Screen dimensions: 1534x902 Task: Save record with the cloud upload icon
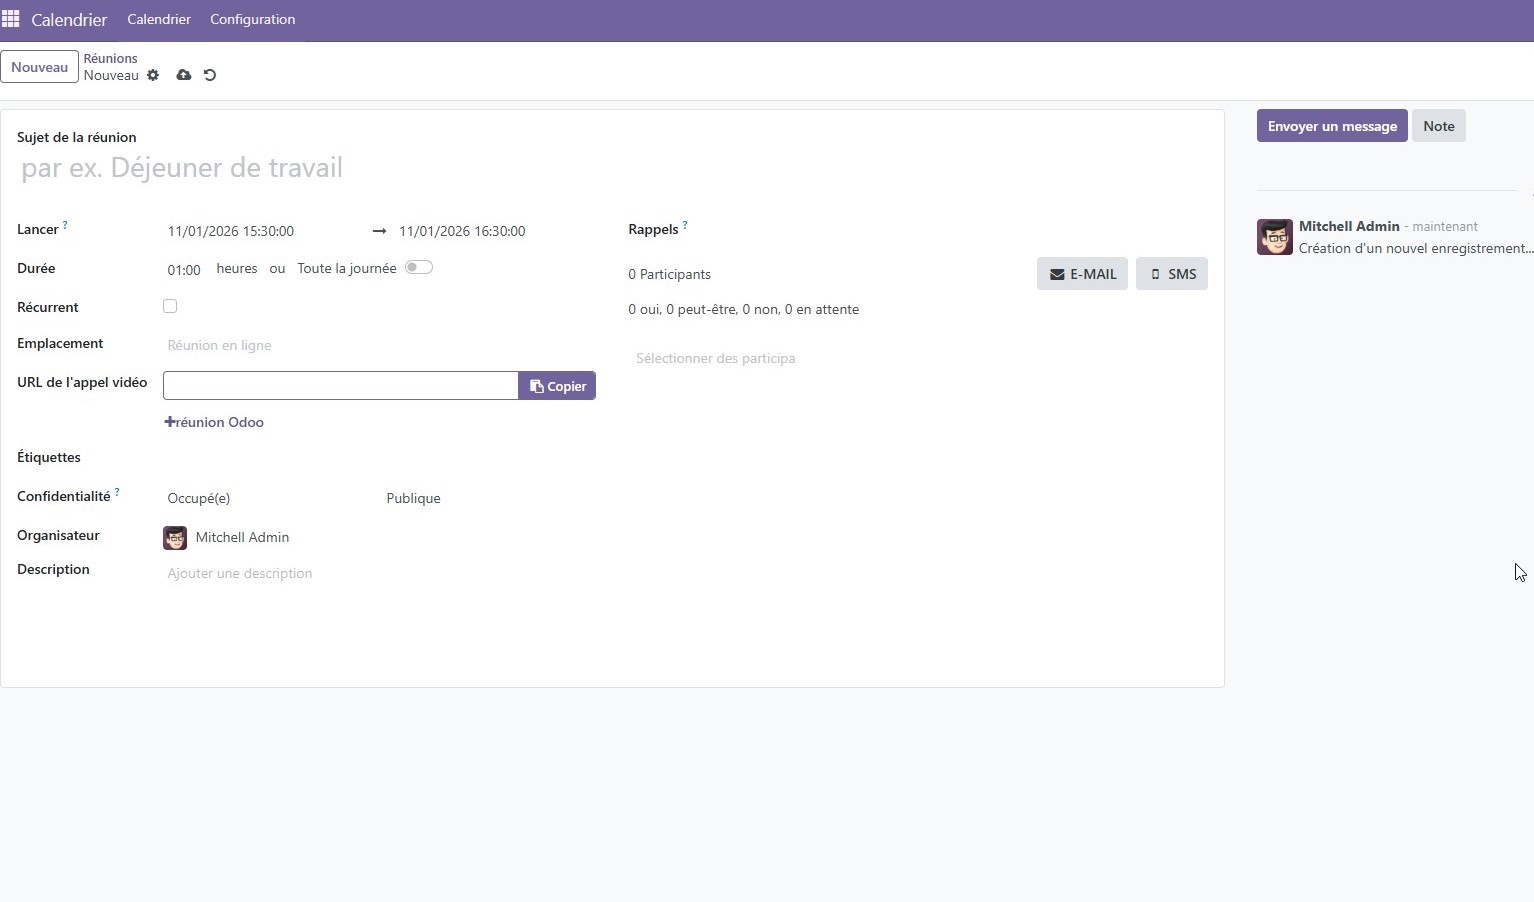click(184, 75)
